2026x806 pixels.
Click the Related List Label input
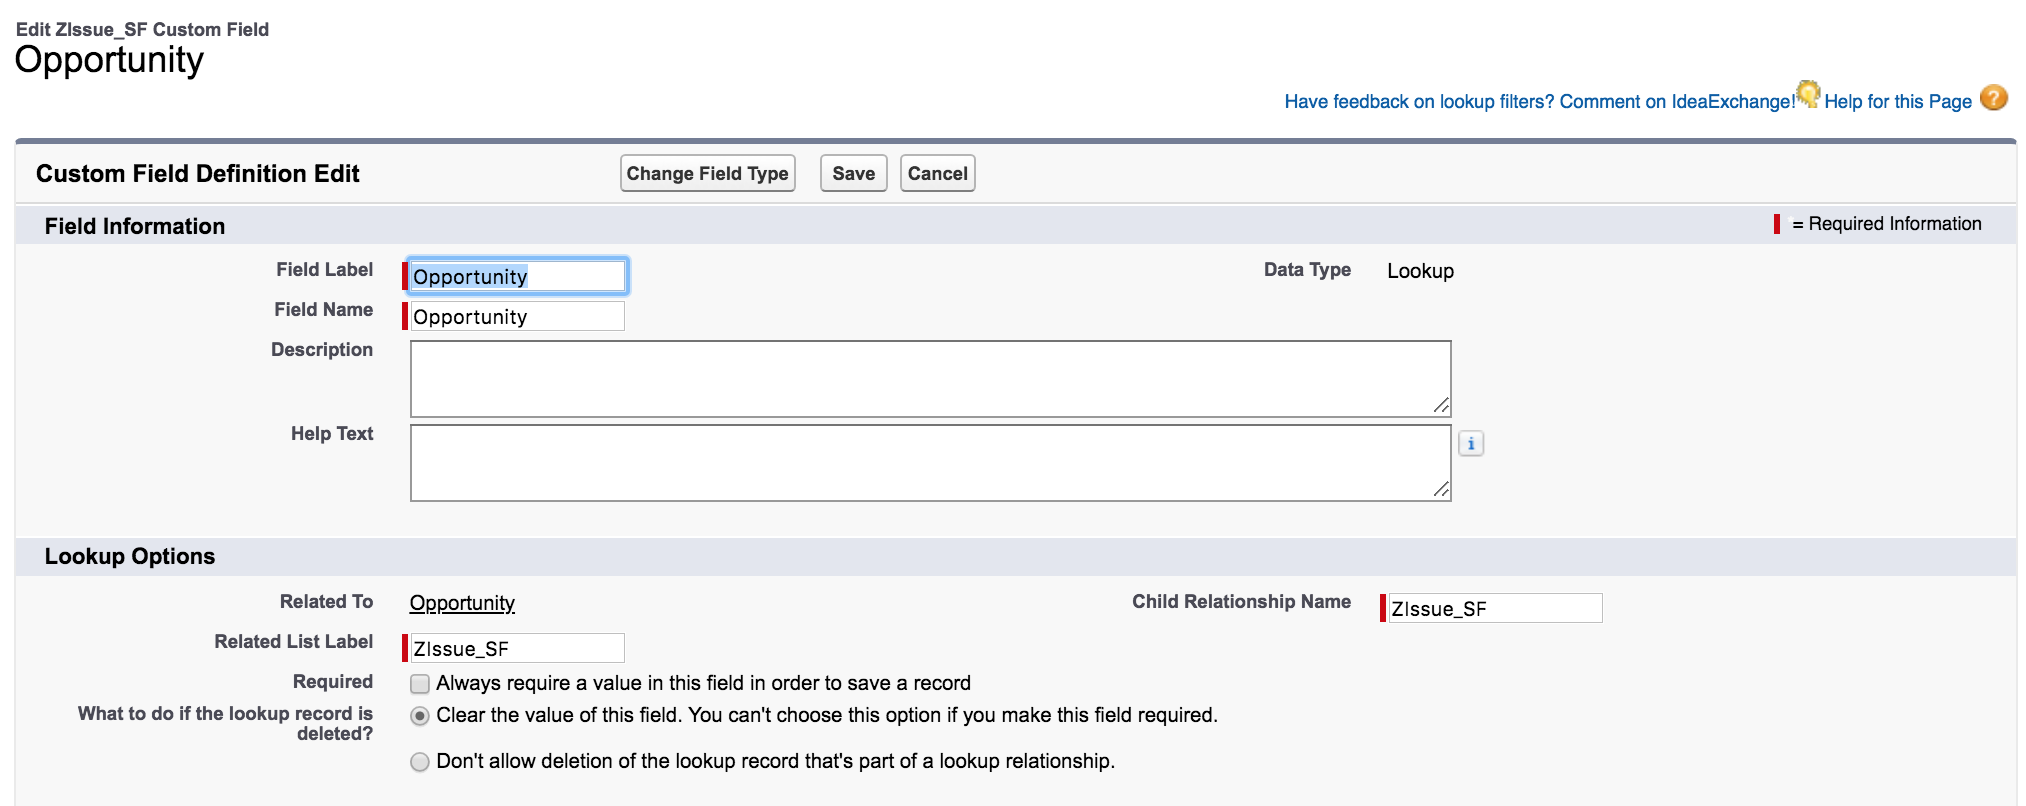(x=518, y=649)
